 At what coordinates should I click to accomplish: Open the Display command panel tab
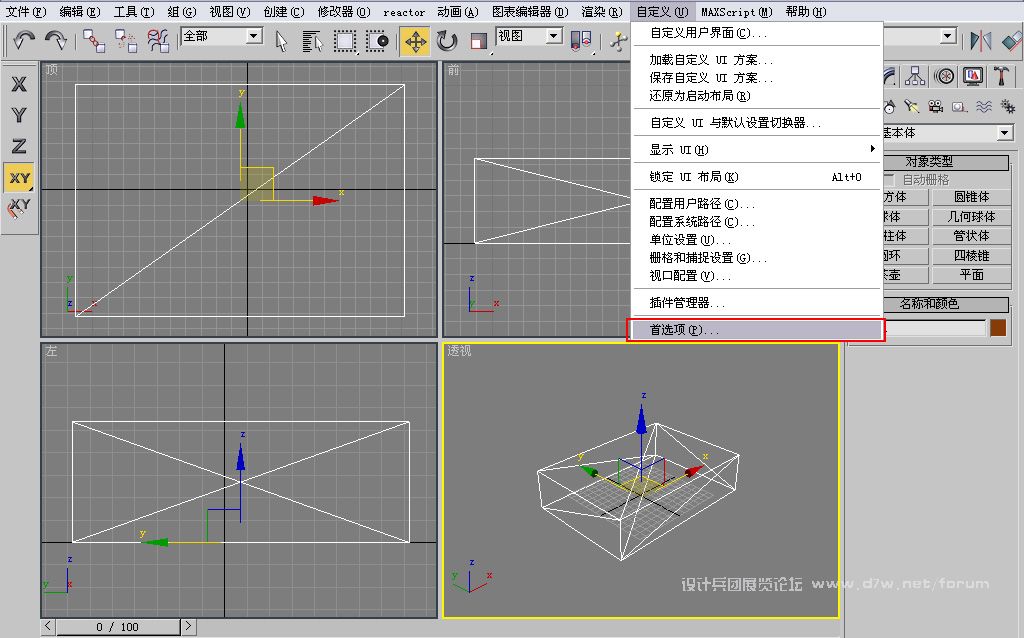[x=972, y=76]
